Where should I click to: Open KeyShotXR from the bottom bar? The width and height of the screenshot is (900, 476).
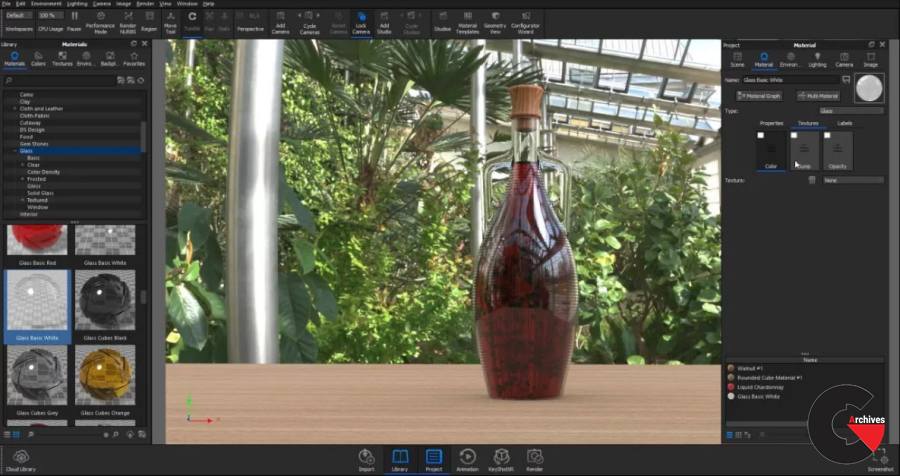(502, 460)
